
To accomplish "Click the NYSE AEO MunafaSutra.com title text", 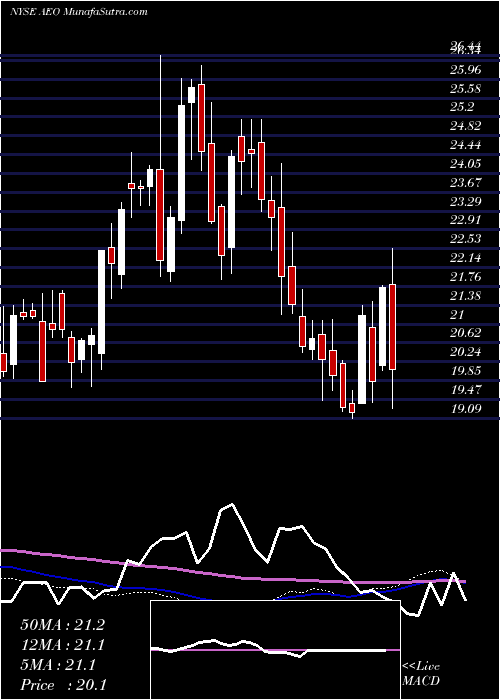I will 79,12.
